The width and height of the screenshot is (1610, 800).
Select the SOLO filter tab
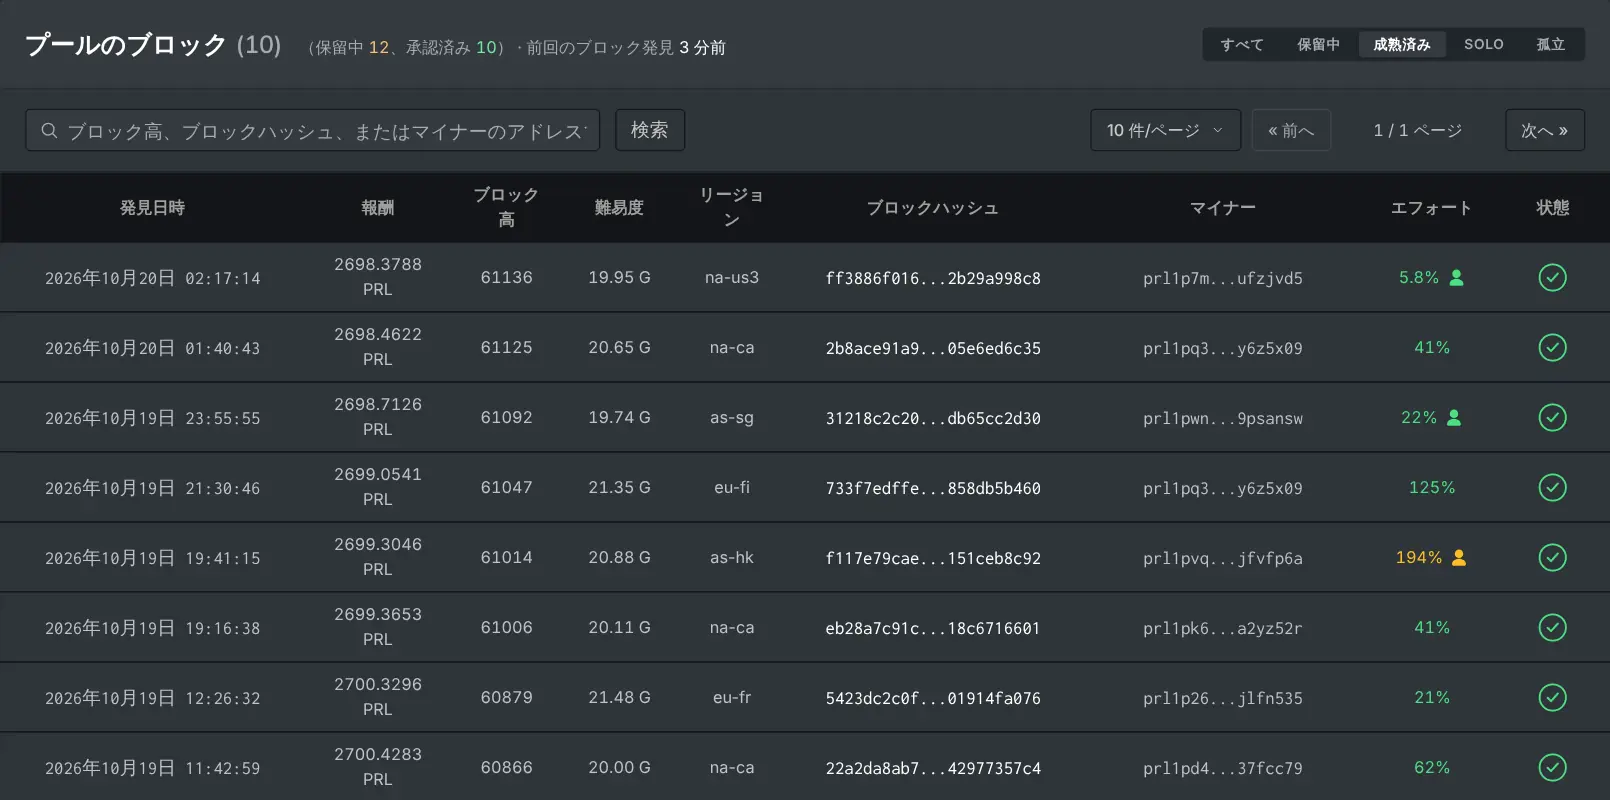point(1484,45)
